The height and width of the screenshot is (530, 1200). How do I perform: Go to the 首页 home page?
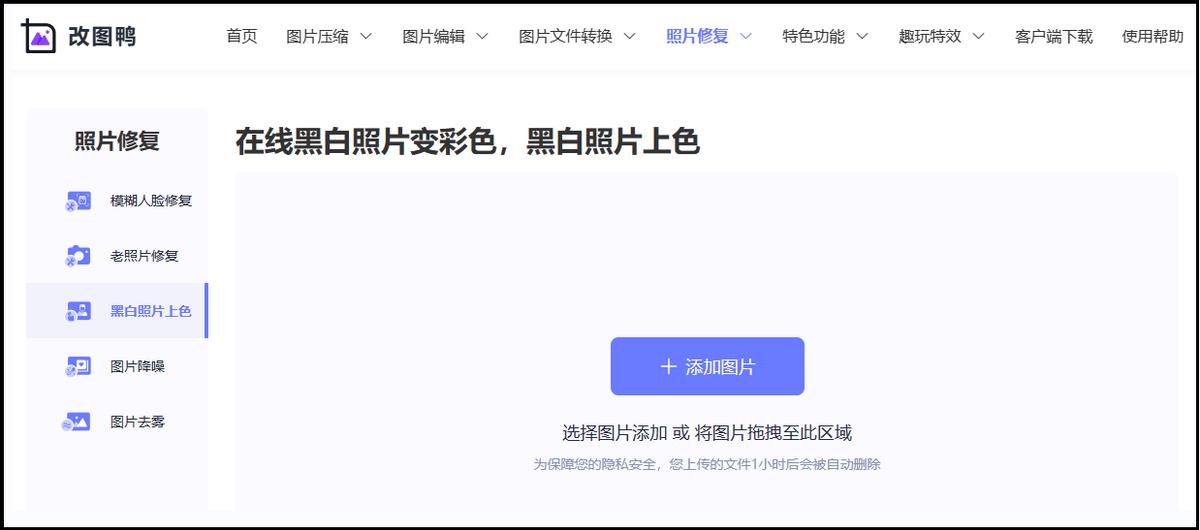[241, 37]
